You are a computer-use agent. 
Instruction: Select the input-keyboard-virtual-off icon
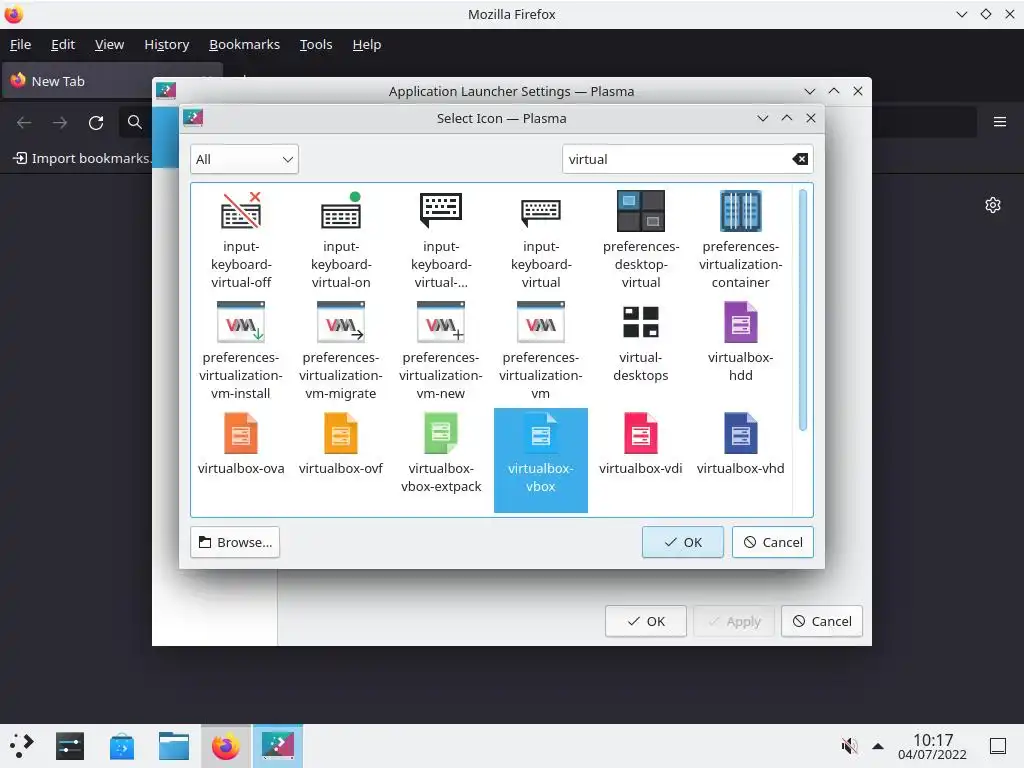tap(241, 239)
